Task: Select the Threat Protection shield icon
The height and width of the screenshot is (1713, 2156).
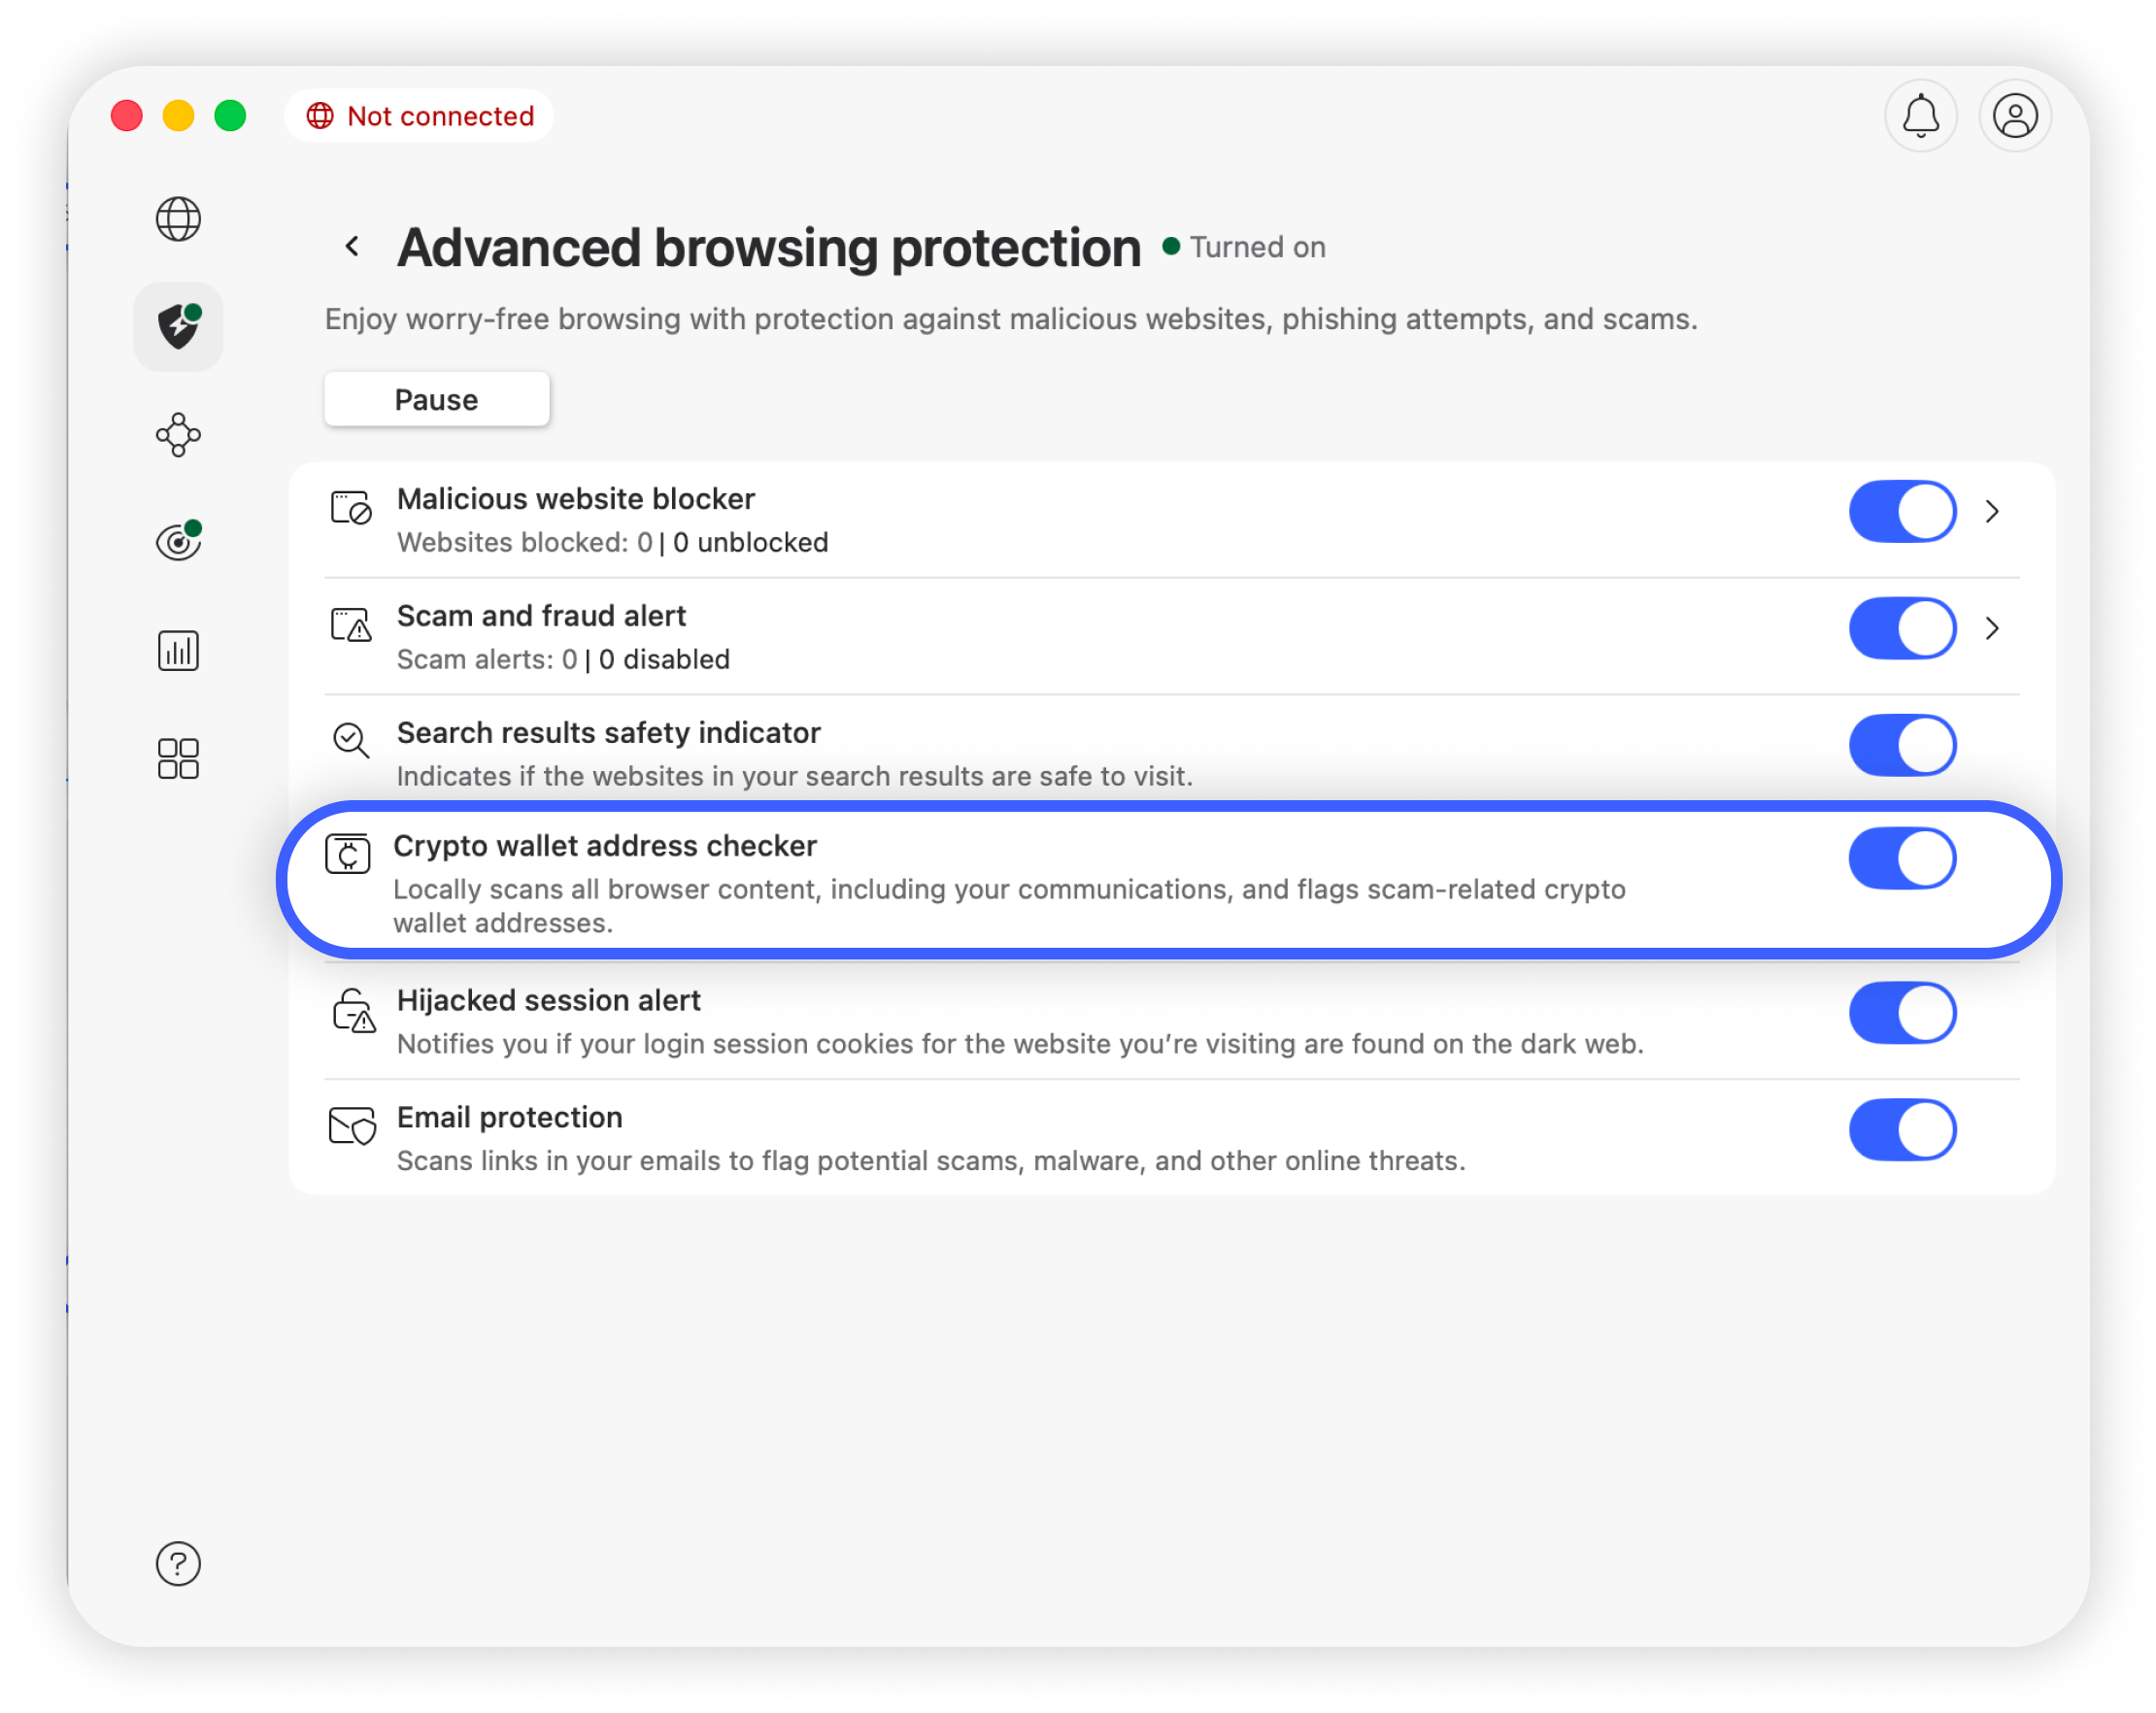Action: point(178,327)
